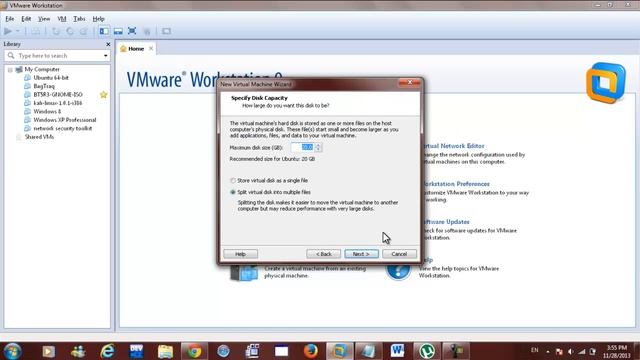Collapse the My Computer tree node

tap(10, 70)
